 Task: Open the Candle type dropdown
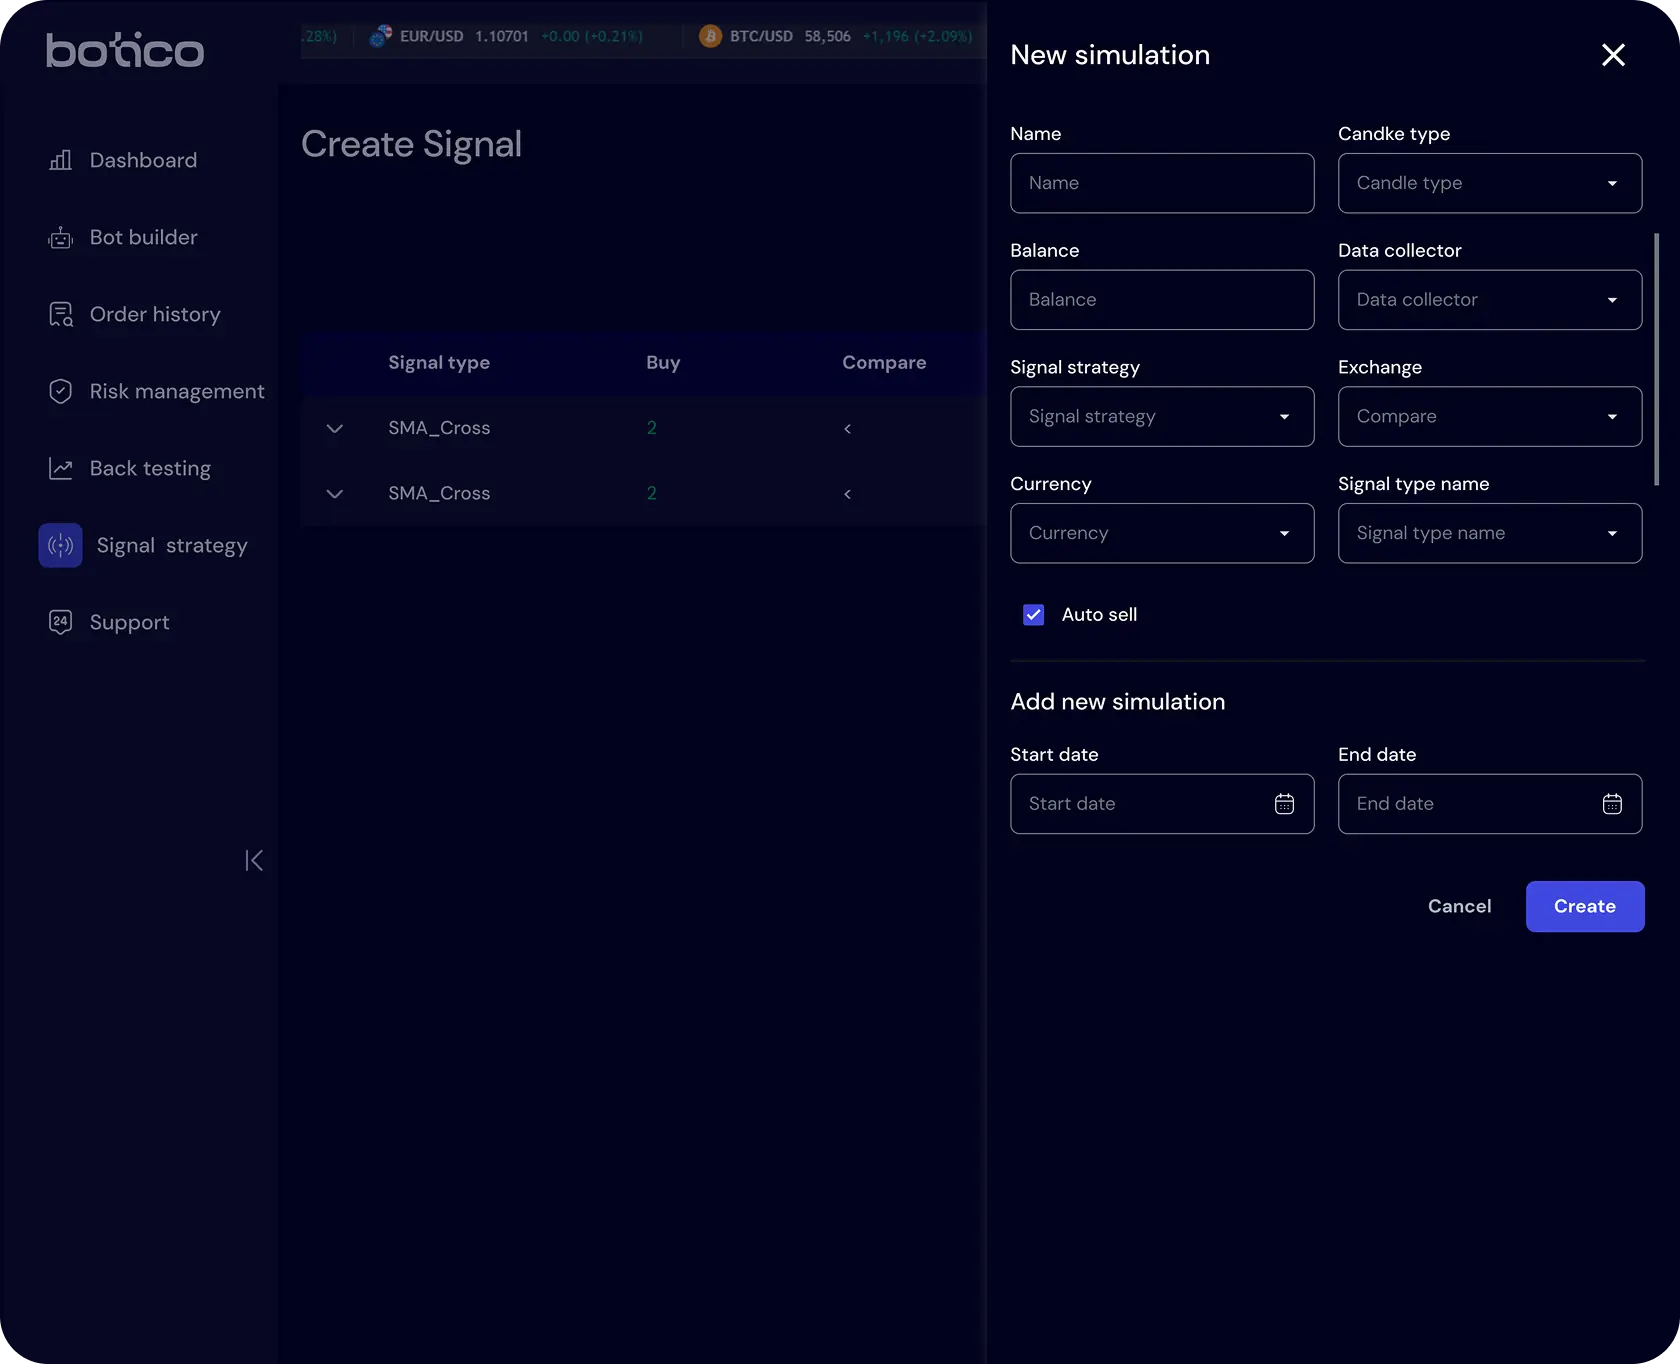point(1490,183)
